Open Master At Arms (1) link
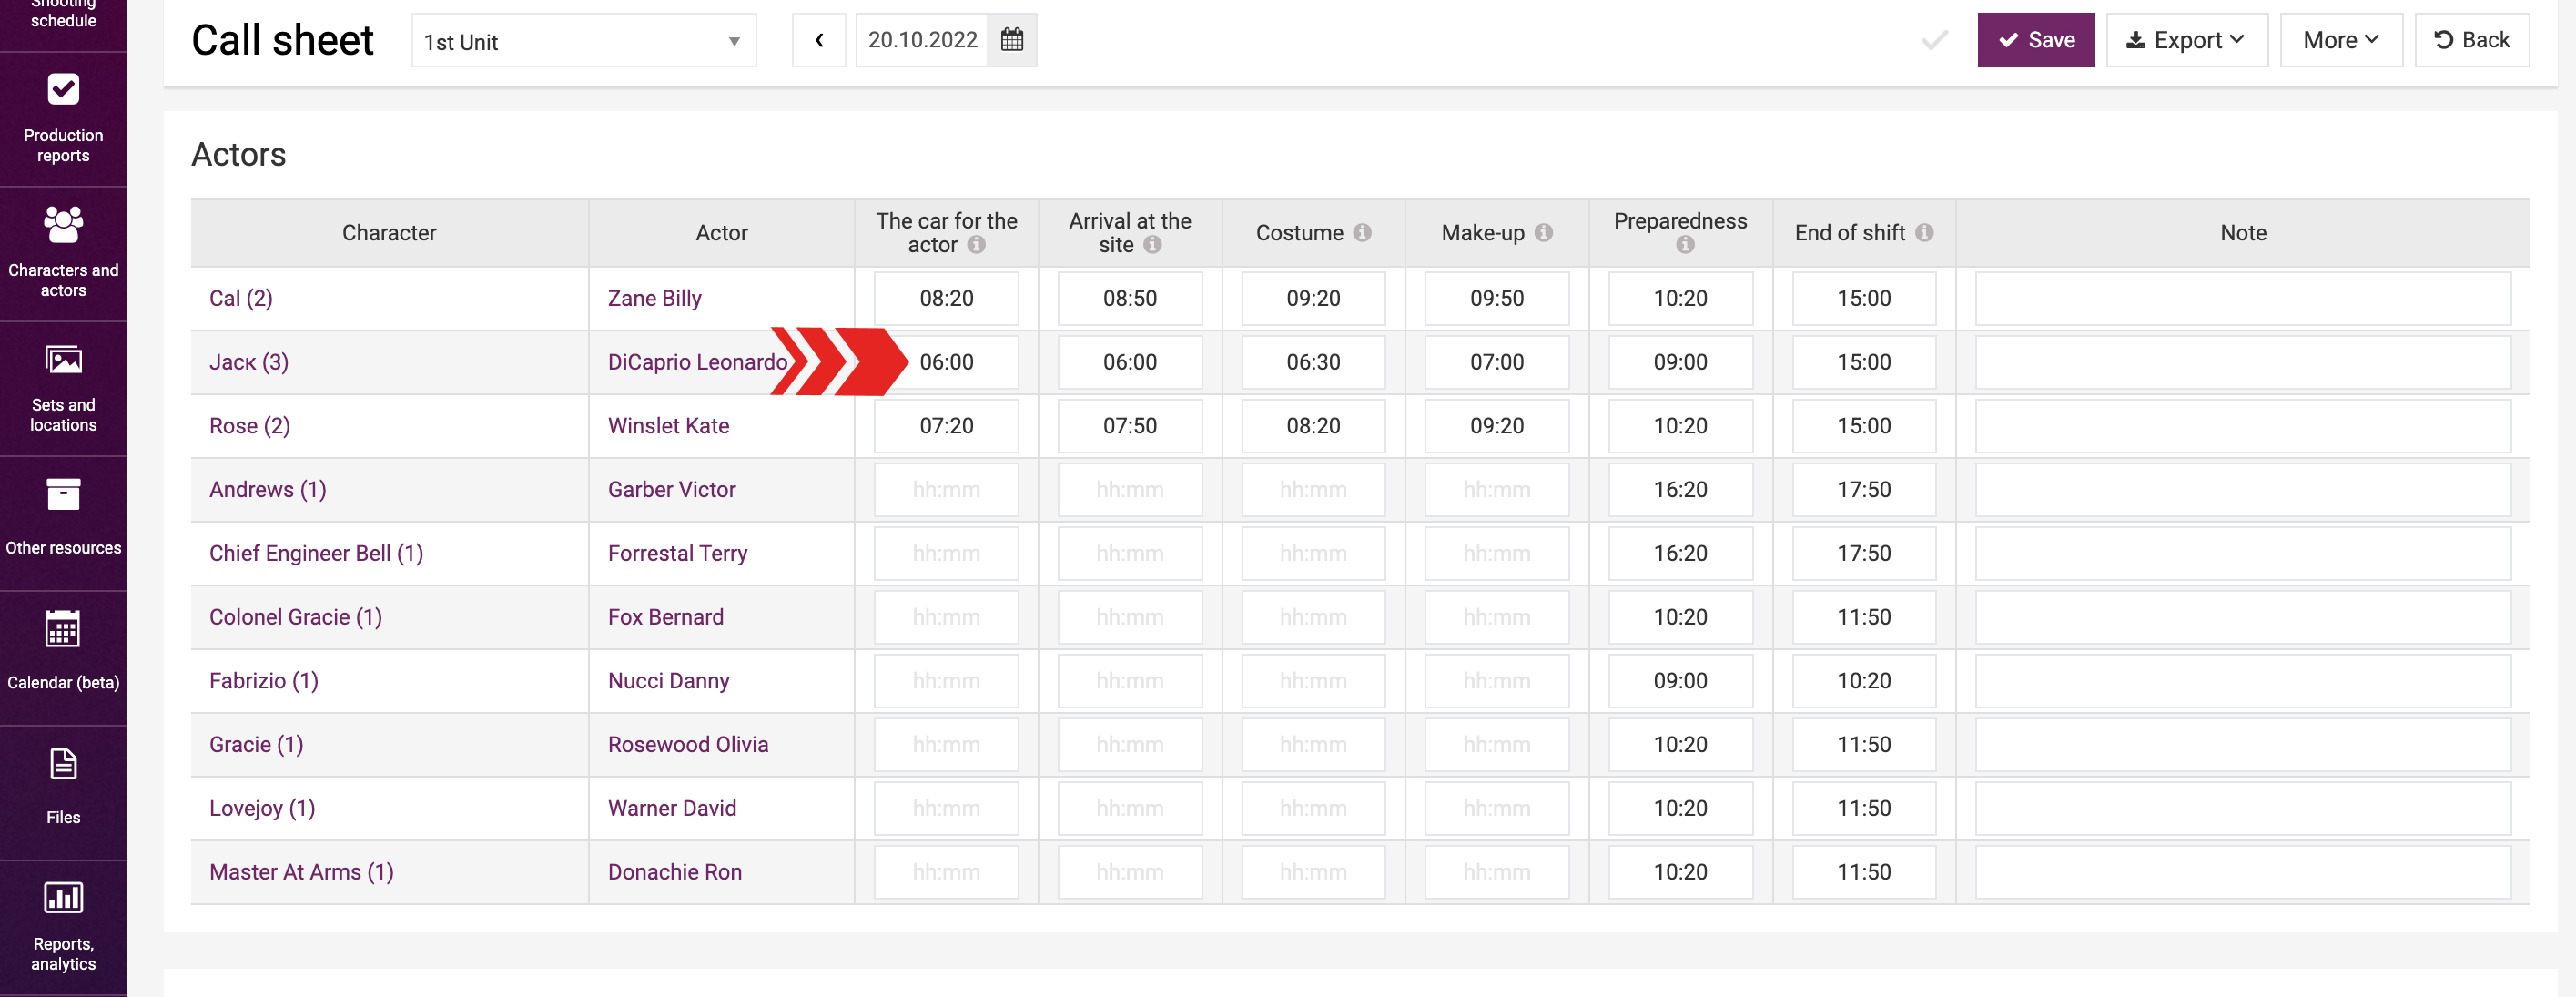Image resolution: width=2576 pixels, height=997 pixels. [x=301, y=872]
